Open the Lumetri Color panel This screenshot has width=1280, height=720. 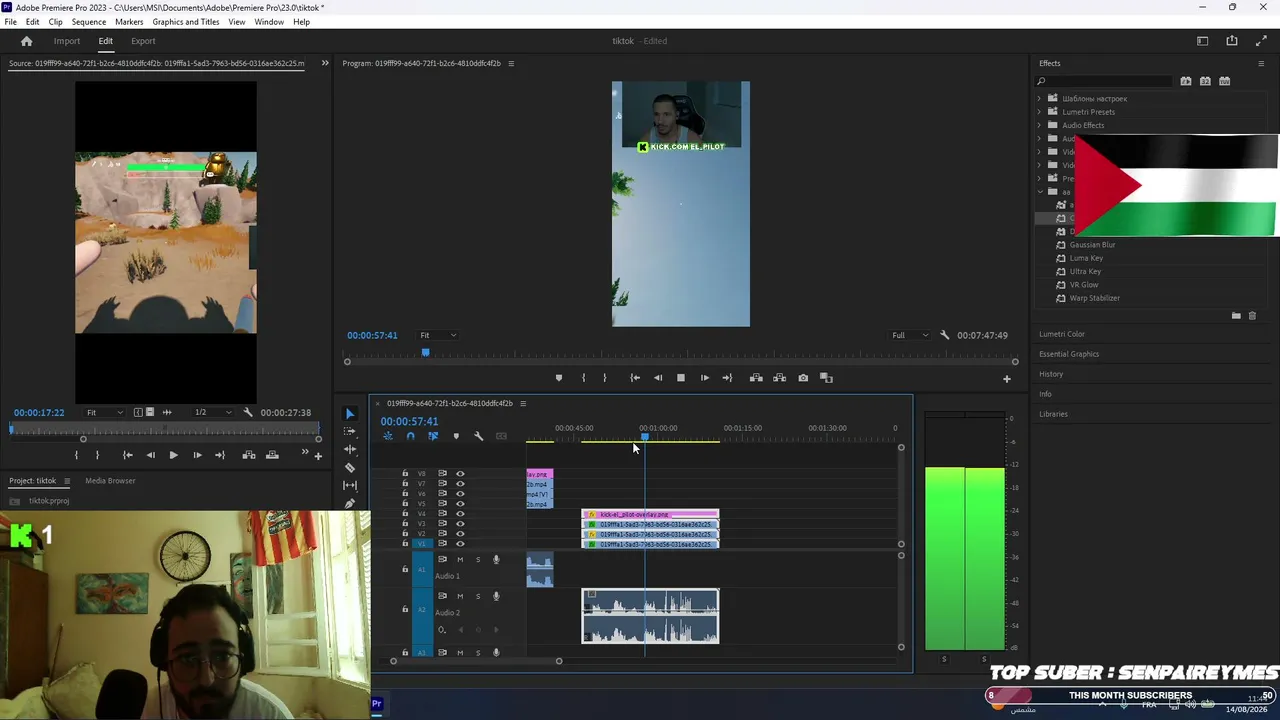pos(1062,334)
